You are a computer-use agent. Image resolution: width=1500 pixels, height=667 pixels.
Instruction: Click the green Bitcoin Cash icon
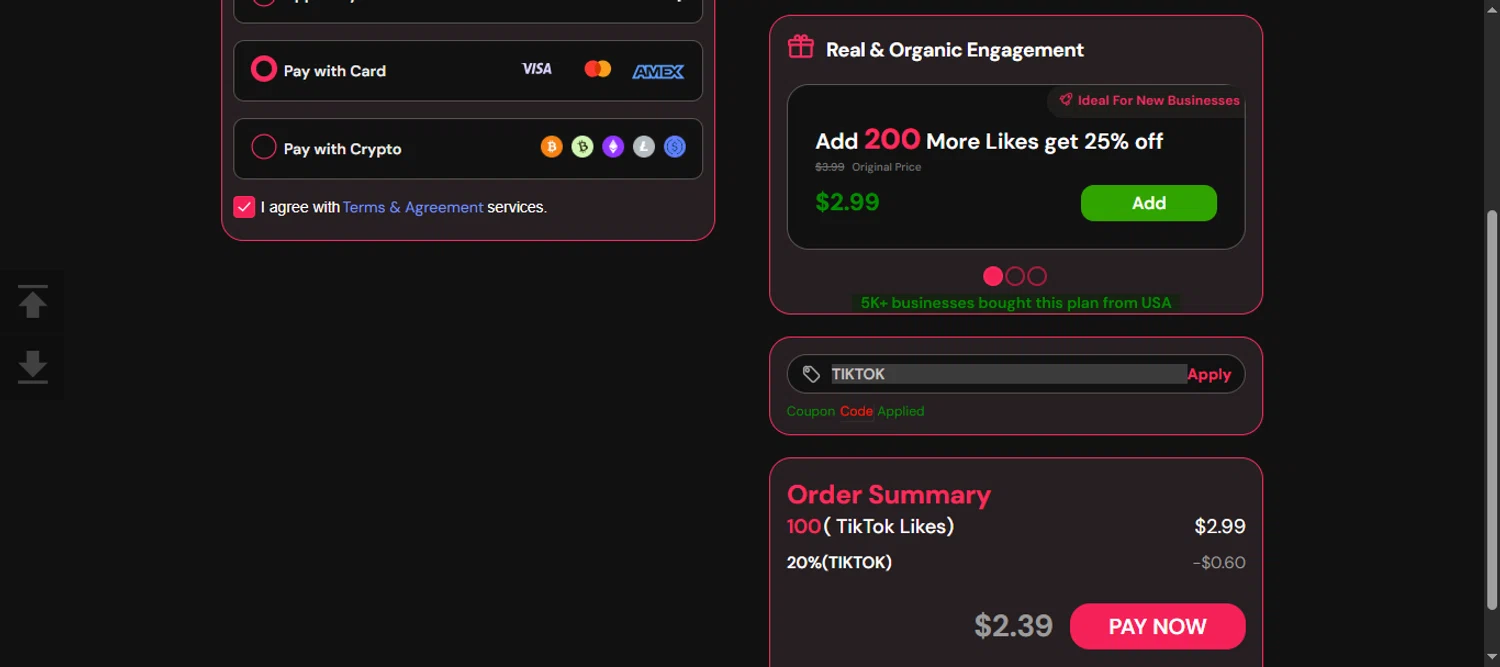[x=583, y=147]
